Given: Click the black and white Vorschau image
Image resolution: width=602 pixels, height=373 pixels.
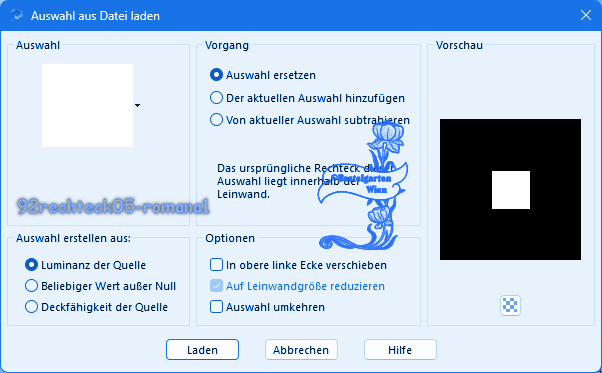Looking at the screenshot, I should click(510, 190).
